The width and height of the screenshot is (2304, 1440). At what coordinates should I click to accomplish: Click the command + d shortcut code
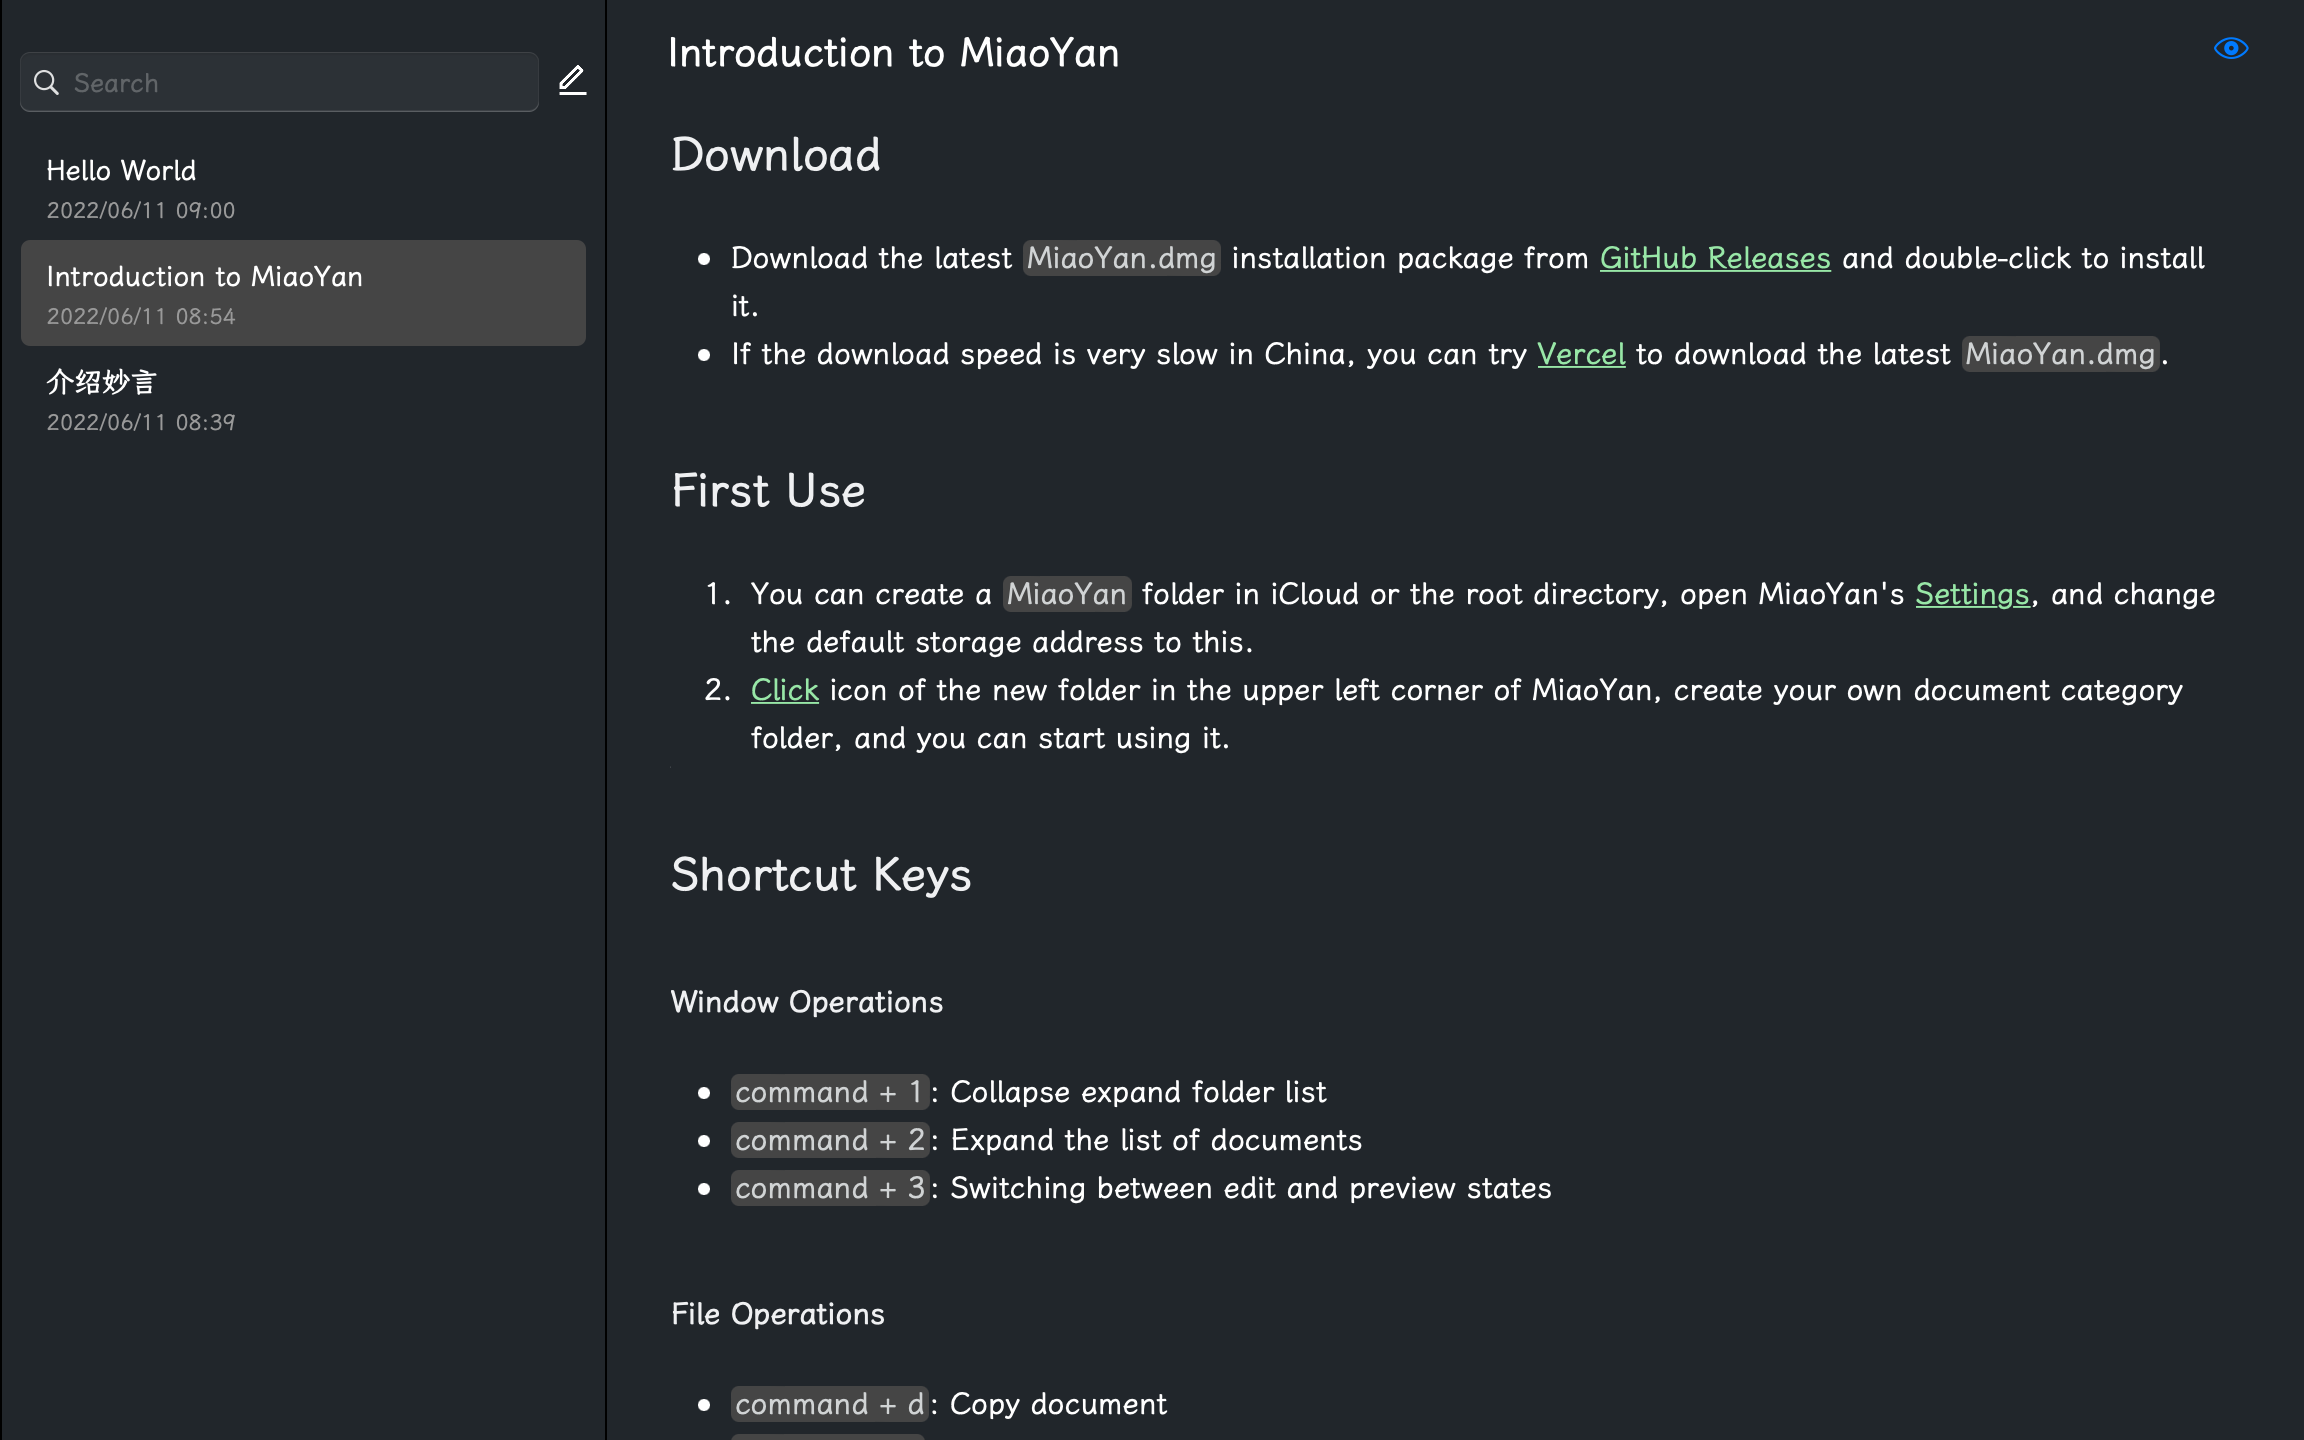pos(830,1404)
